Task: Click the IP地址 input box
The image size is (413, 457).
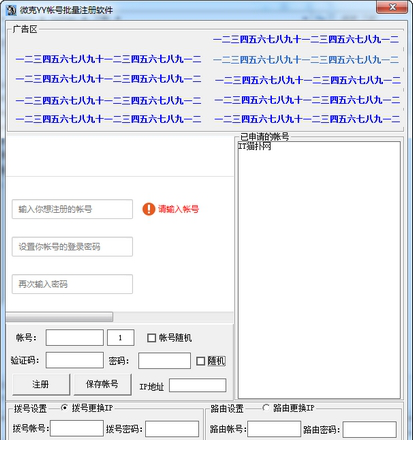Action: pyautogui.click(x=198, y=385)
